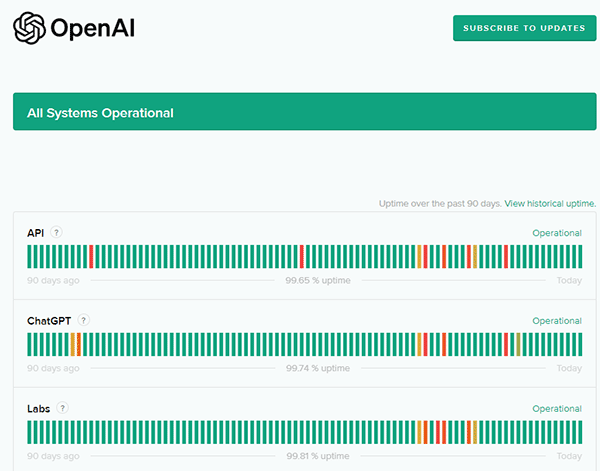This screenshot has width=600, height=471.
Task: Click the first yellow bar in Labs timeline
Action: click(419, 432)
